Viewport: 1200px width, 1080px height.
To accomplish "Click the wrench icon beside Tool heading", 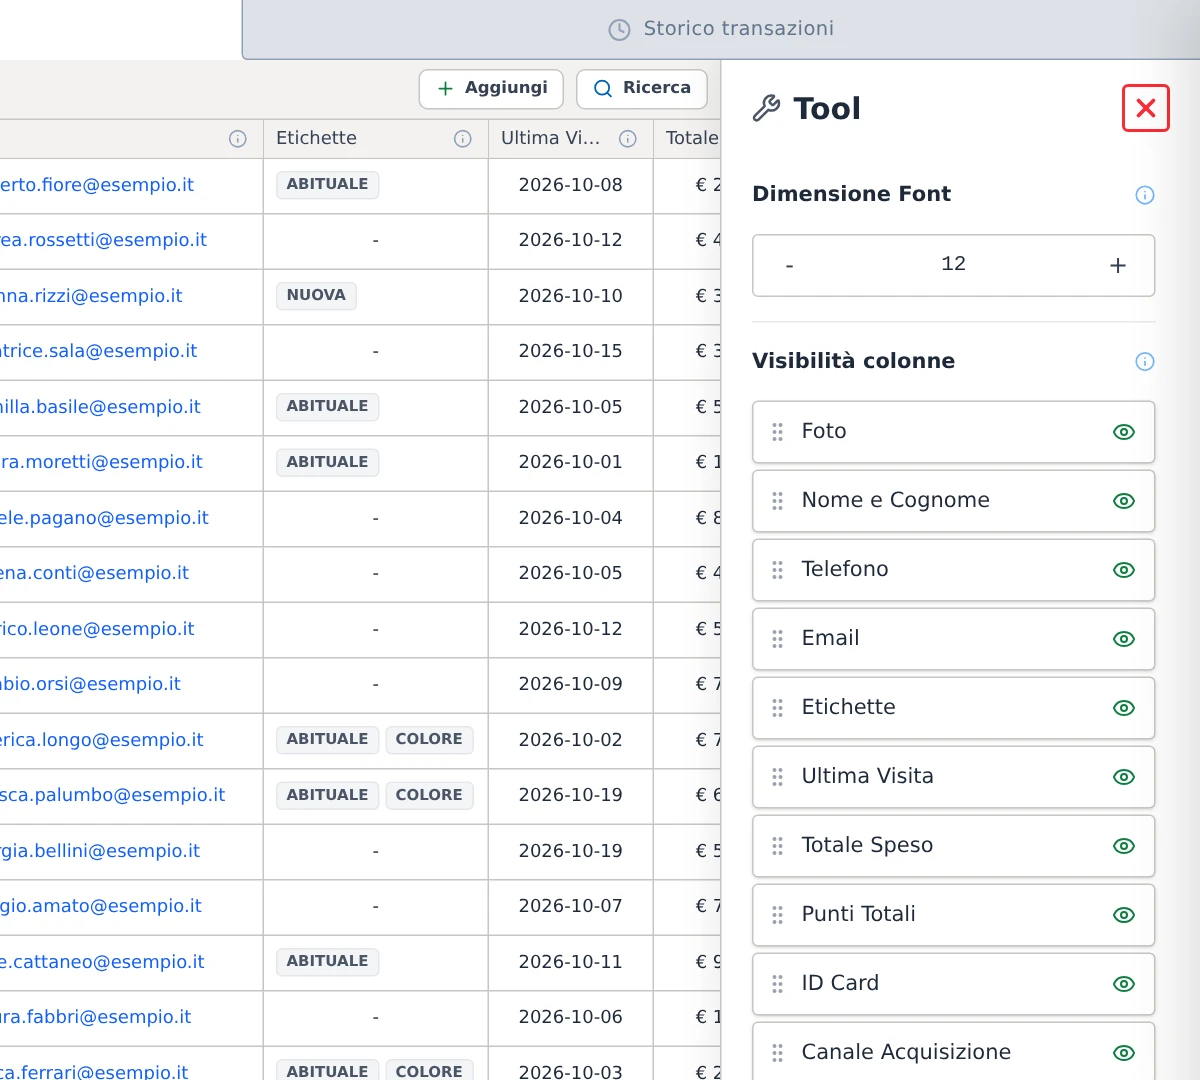I will tap(766, 108).
